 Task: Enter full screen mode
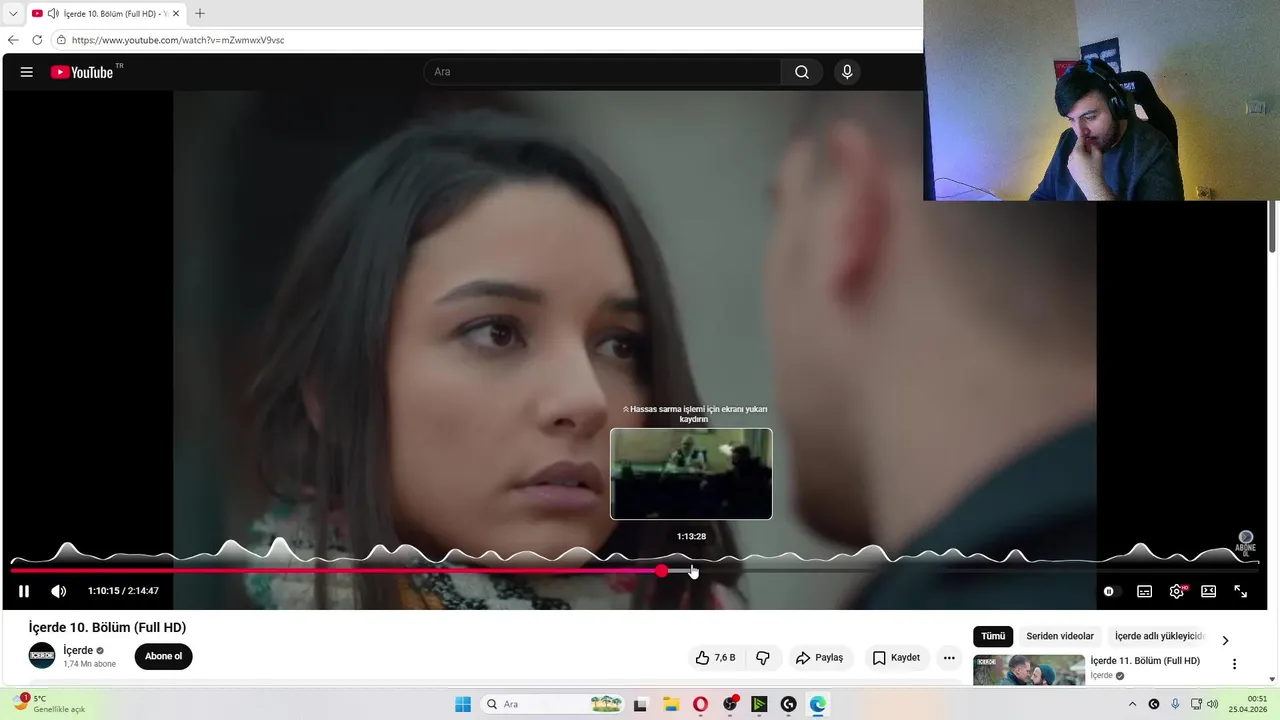[1241, 591]
